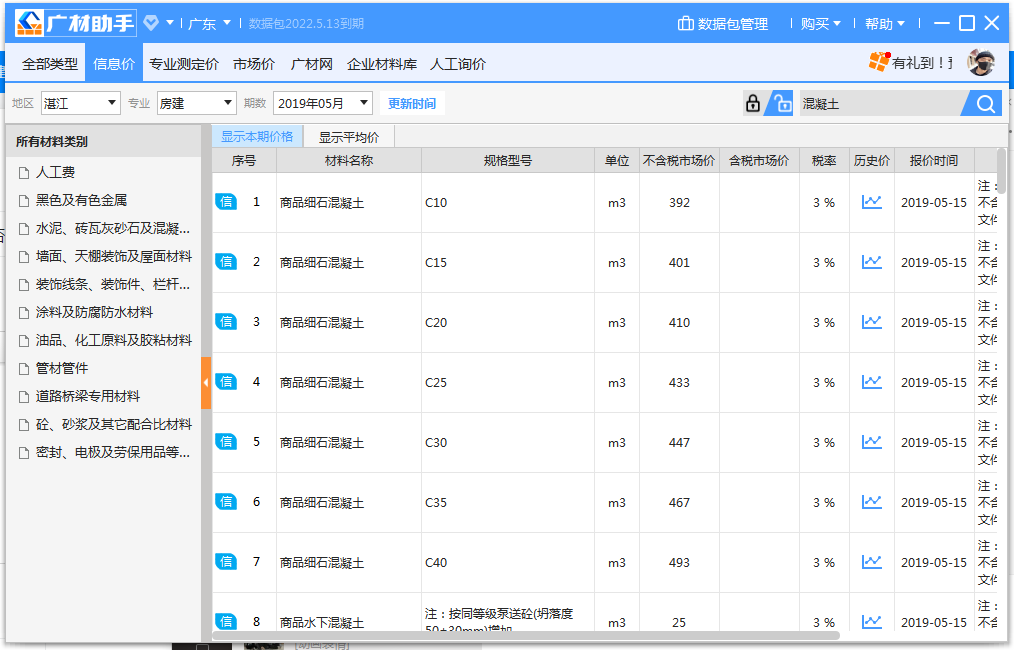
Task: Select 墙面、天棚装饰及屋面材料 category
Action: click(x=113, y=256)
